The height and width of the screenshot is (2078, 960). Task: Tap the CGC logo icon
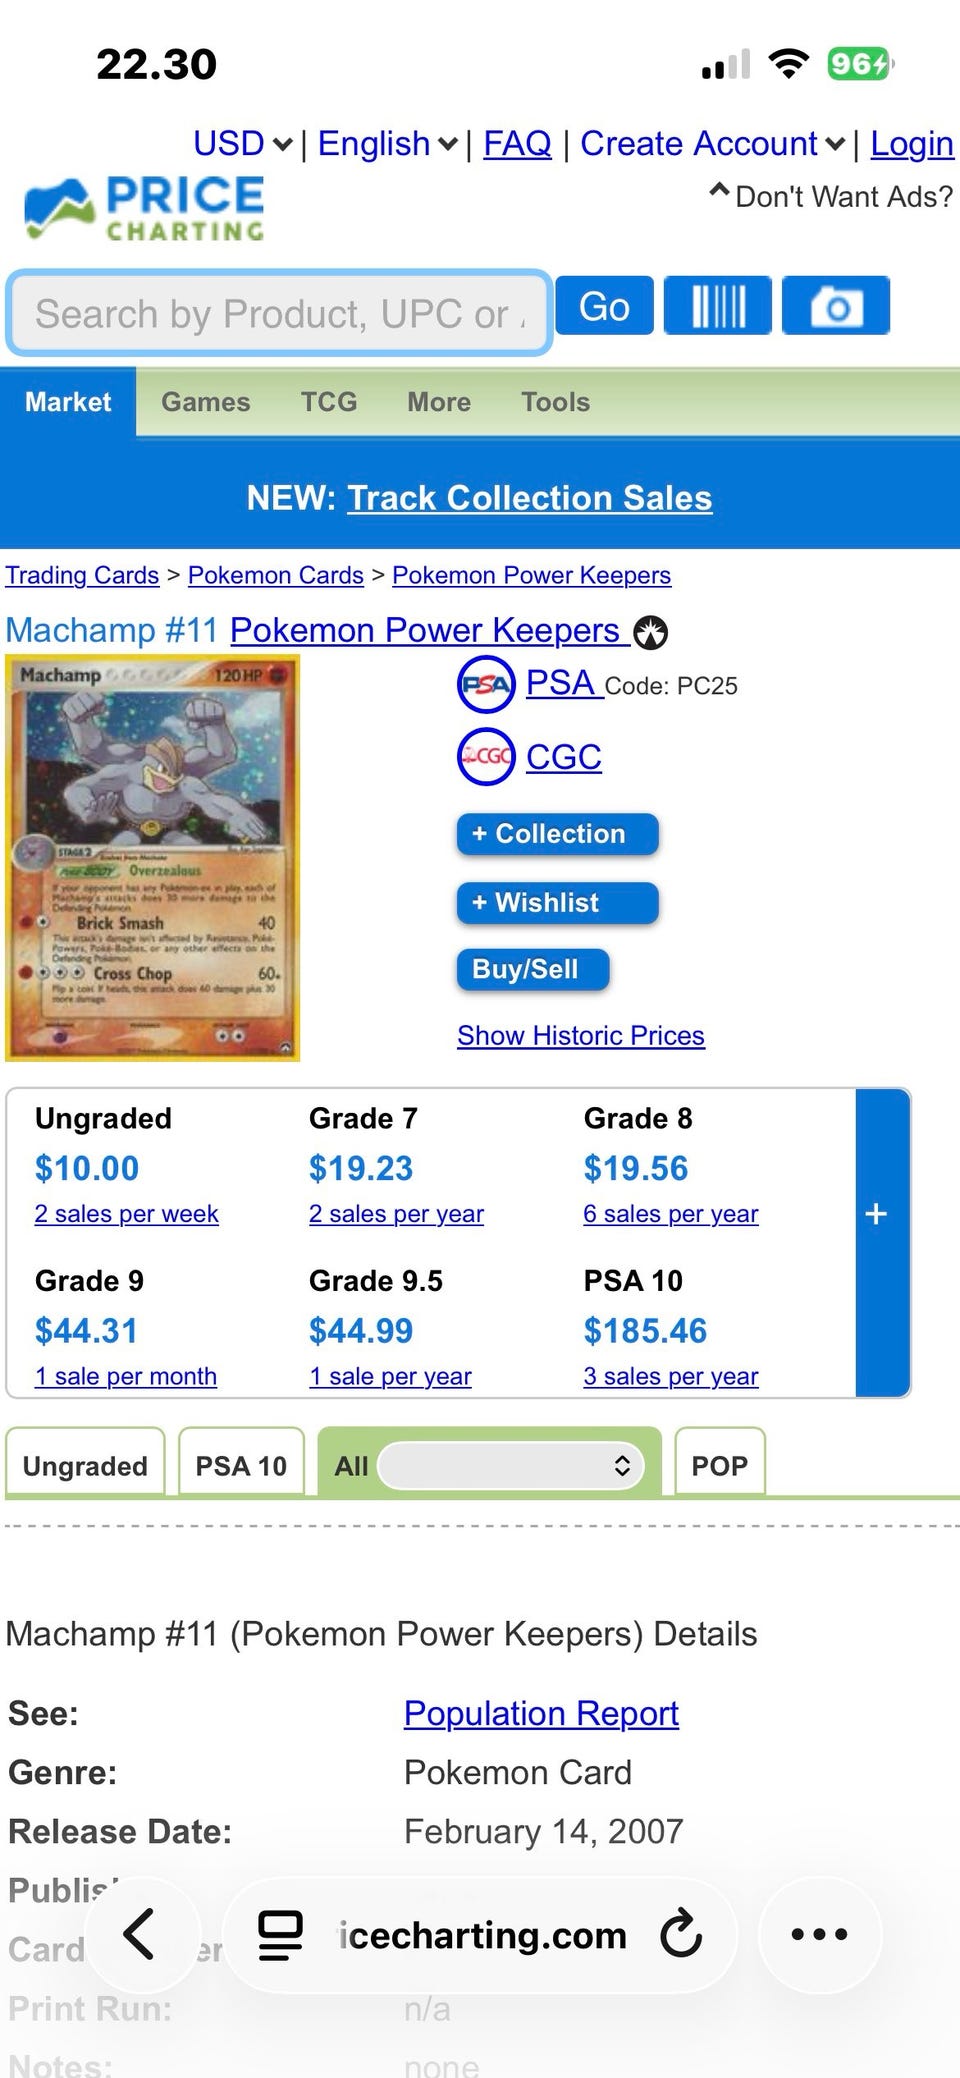click(486, 757)
